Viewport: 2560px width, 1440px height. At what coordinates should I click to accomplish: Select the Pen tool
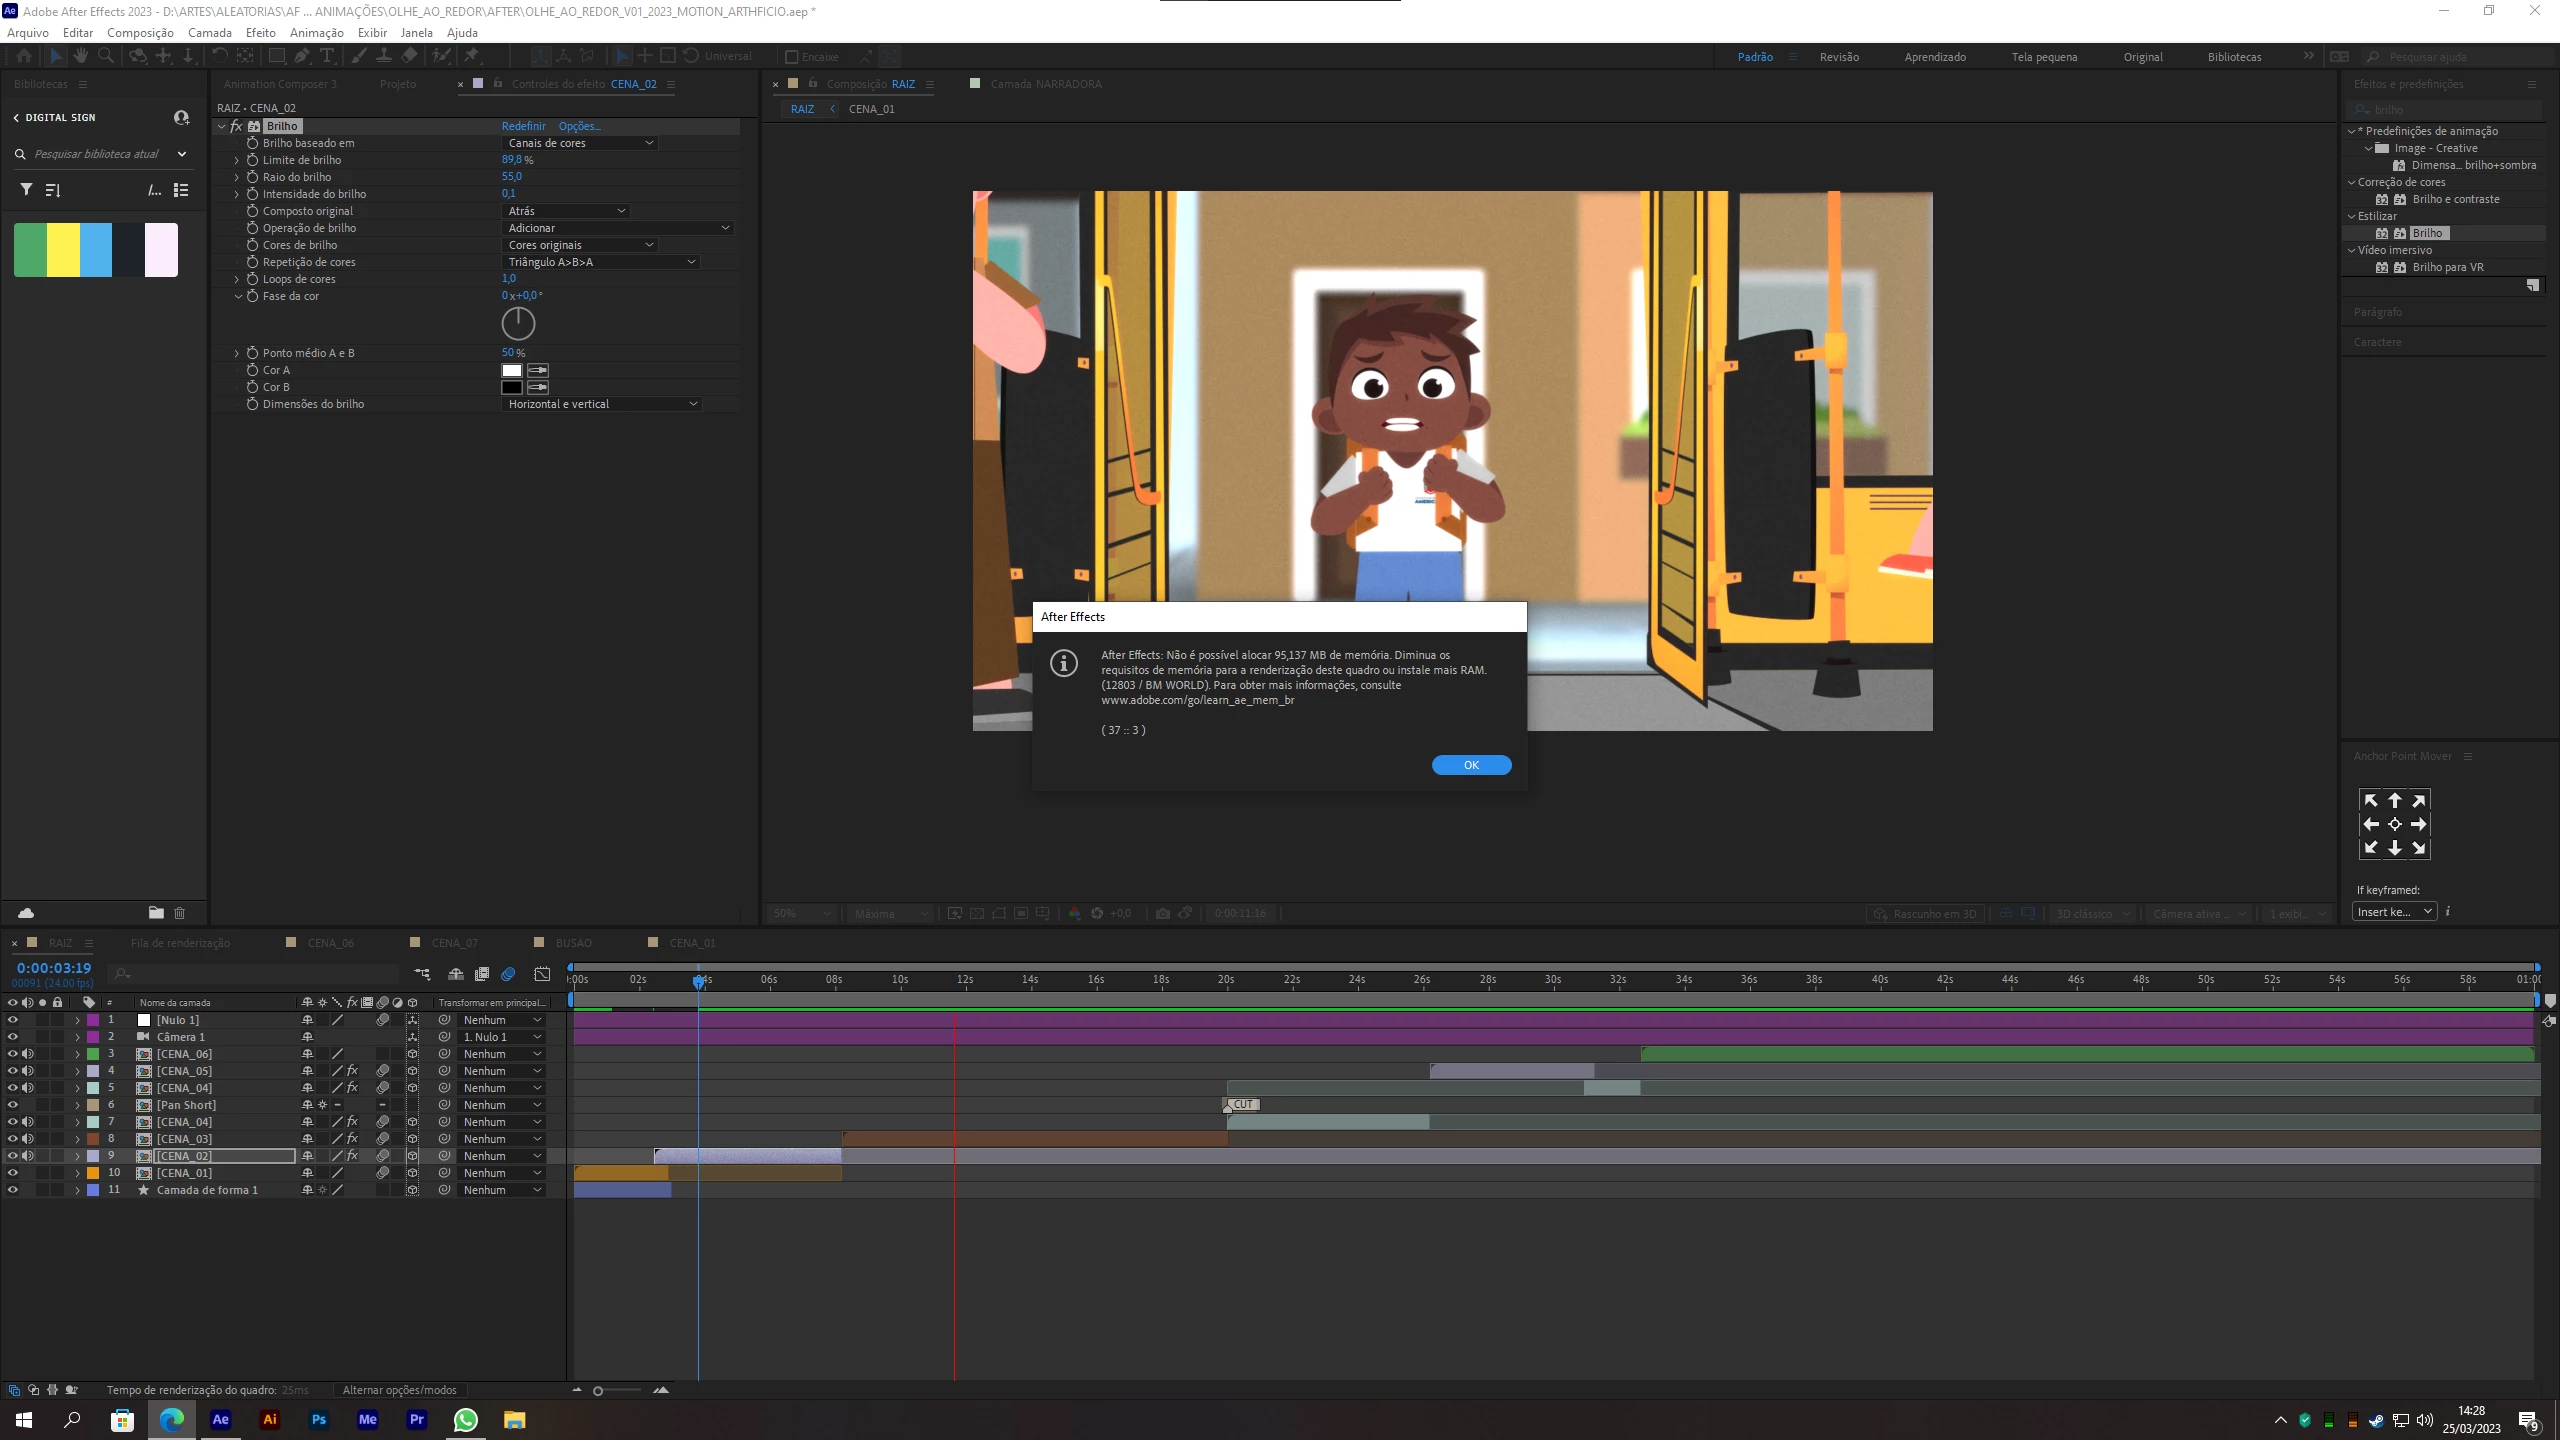tap(301, 56)
